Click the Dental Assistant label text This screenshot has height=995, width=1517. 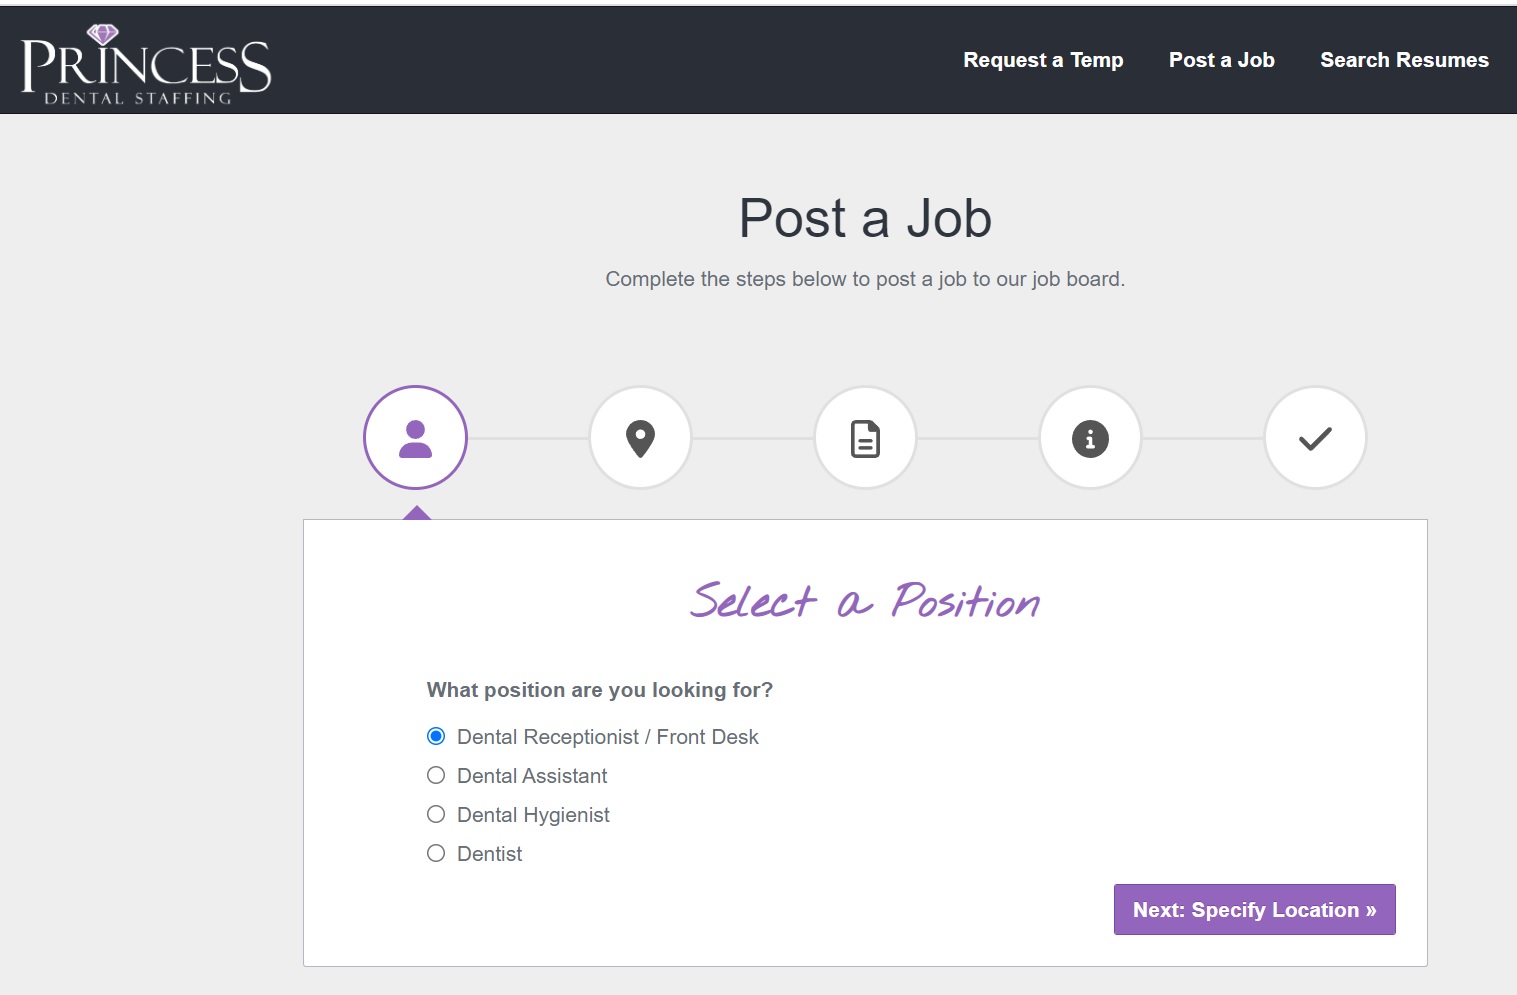[x=532, y=776]
